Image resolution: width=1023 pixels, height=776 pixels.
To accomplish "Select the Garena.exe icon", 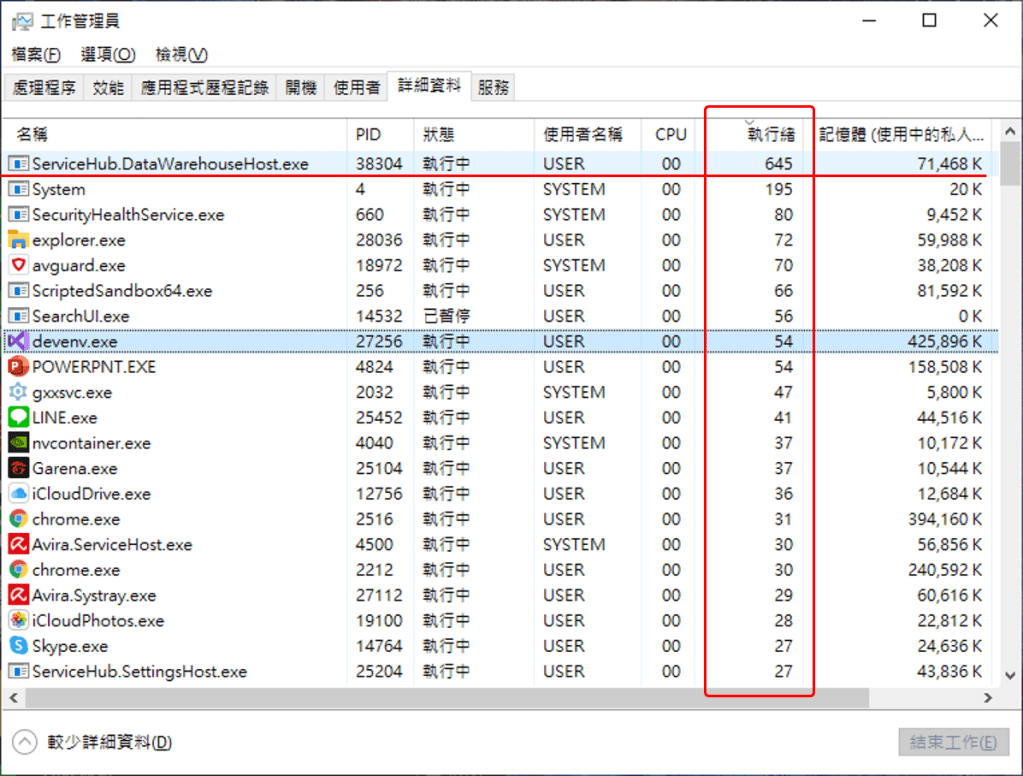I will click(18, 468).
